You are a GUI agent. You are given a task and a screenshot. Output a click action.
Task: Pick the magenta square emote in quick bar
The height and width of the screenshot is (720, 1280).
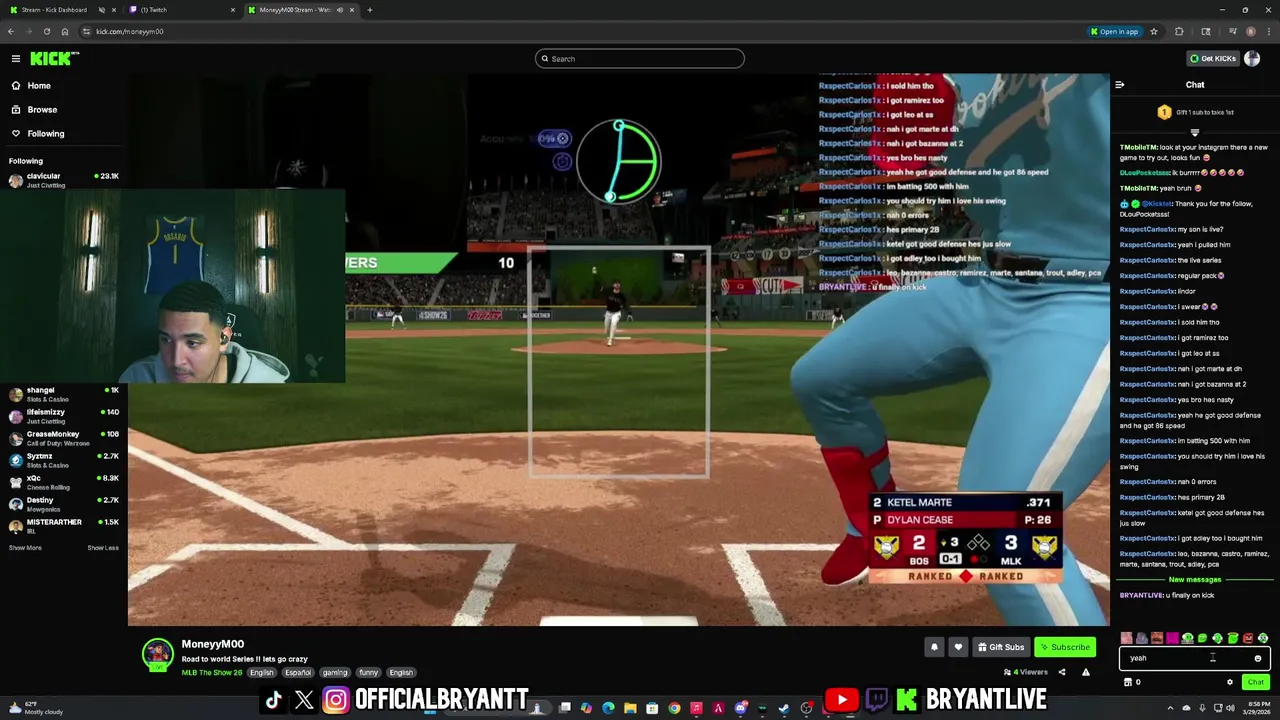(x=1172, y=638)
